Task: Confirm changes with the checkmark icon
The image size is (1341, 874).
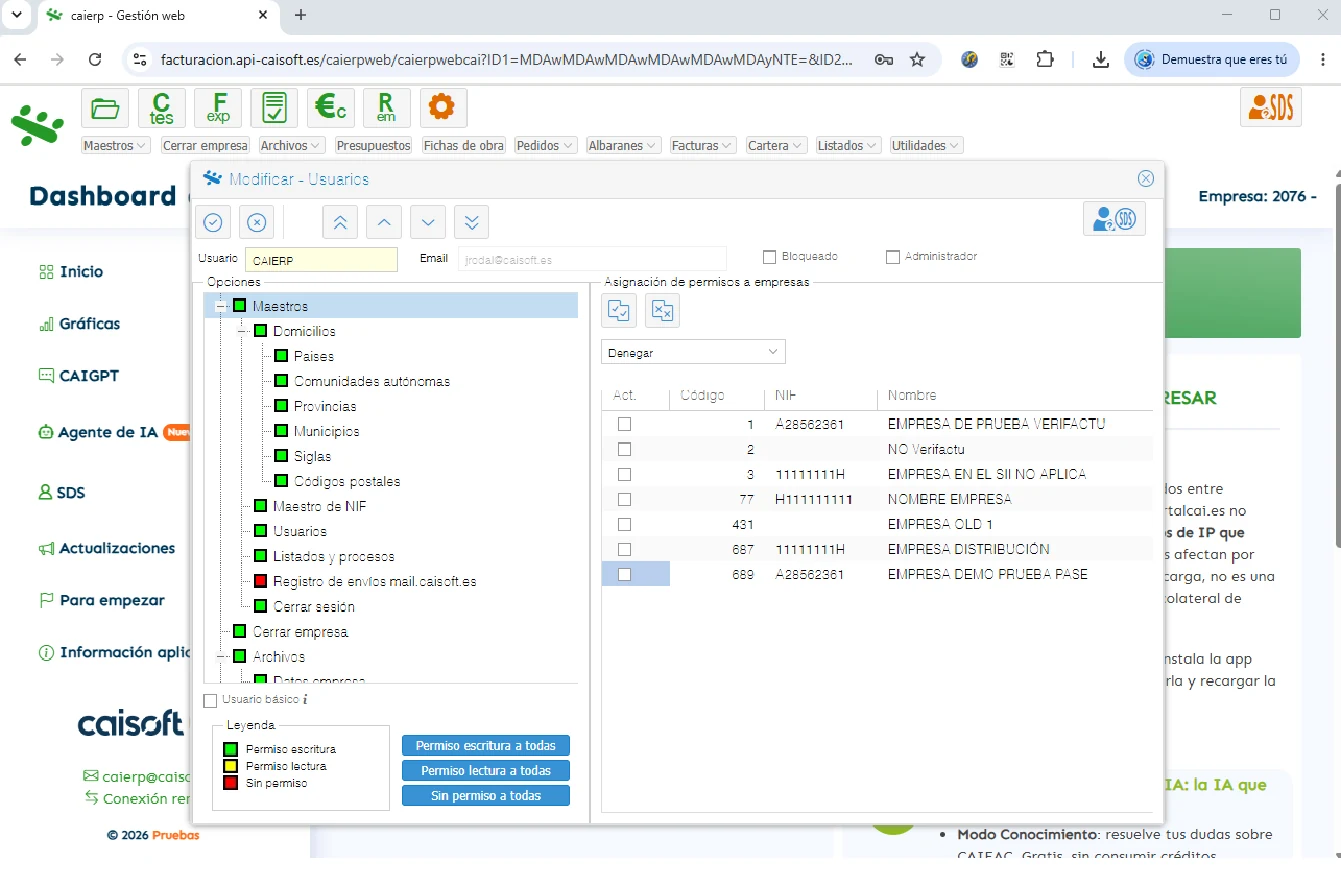Action: 213,221
